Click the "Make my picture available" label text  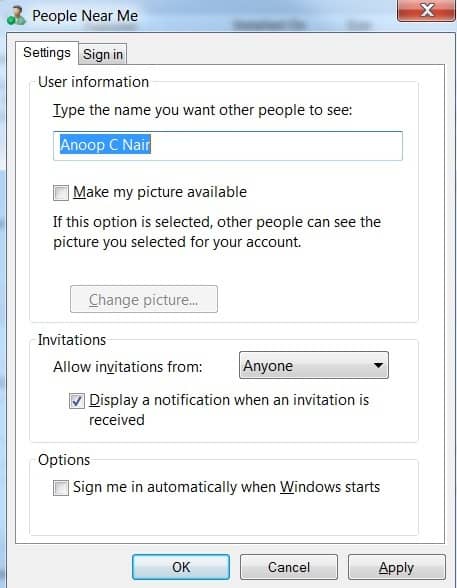[160, 192]
